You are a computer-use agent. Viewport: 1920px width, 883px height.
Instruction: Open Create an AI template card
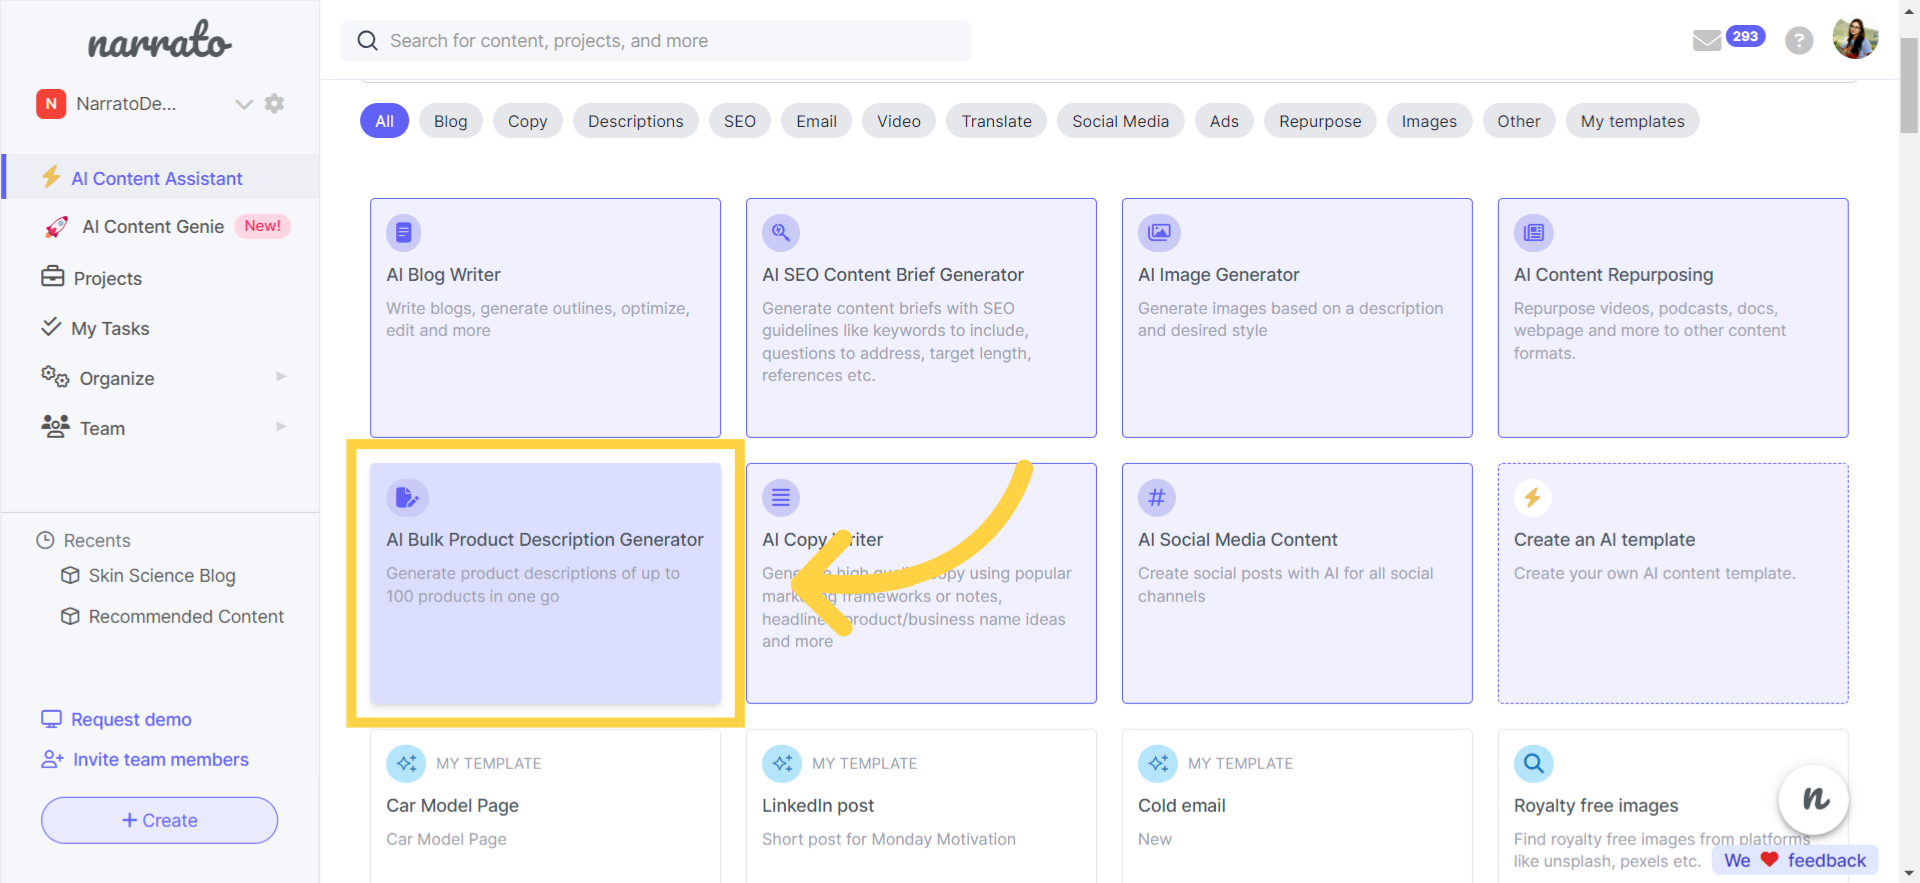tap(1673, 583)
